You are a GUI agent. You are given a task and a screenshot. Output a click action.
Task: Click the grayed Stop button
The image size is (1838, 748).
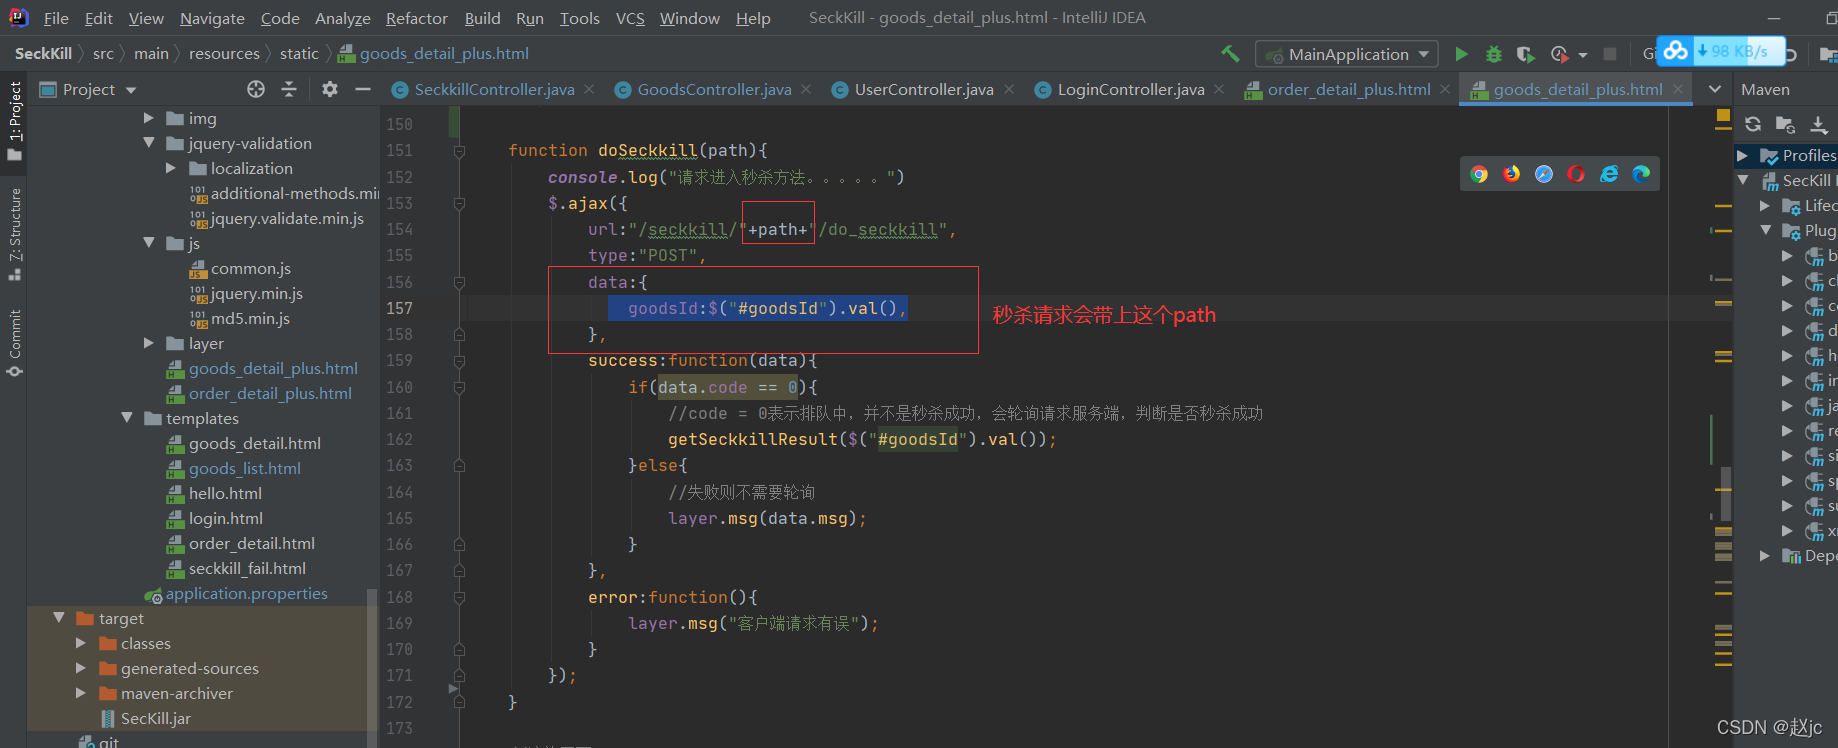pyautogui.click(x=1610, y=54)
